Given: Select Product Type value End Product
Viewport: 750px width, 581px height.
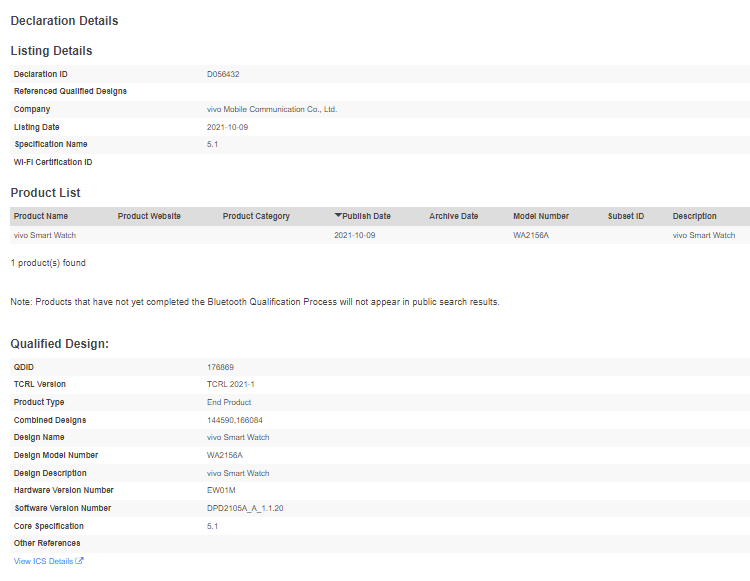Looking at the screenshot, I should 229,402.
